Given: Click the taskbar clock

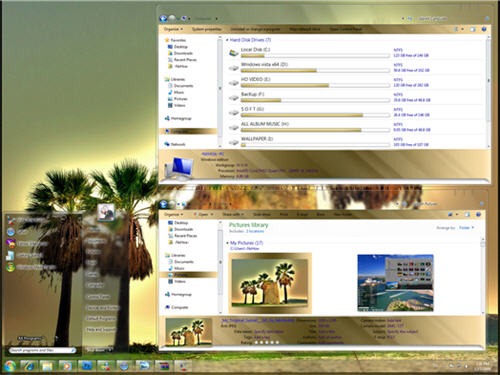Looking at the screenshot, I should coord(482,365).
